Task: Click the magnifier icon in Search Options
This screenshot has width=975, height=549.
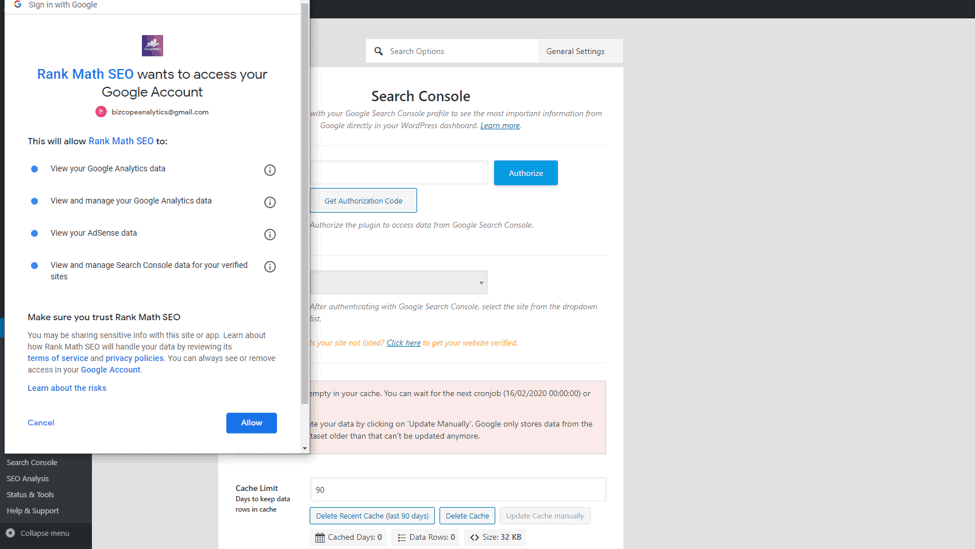Action: coord(378,51)
